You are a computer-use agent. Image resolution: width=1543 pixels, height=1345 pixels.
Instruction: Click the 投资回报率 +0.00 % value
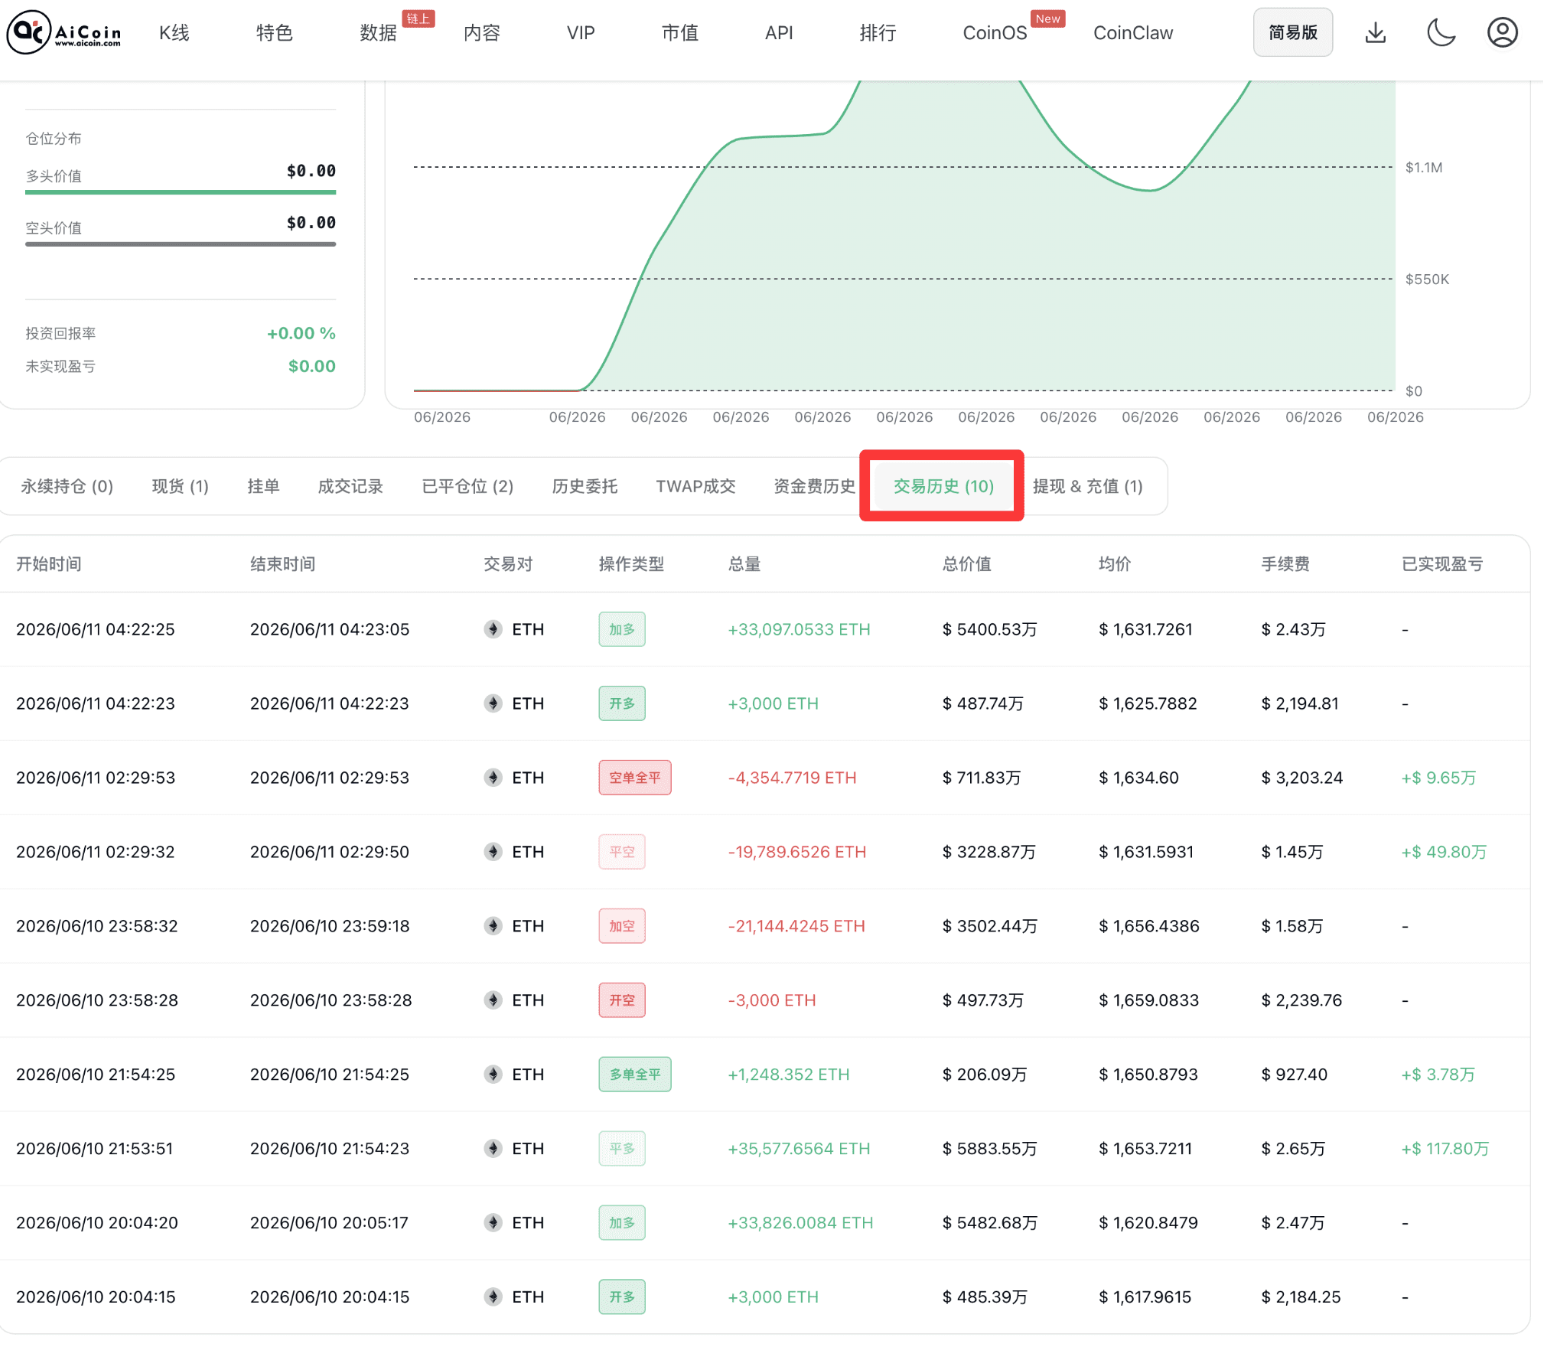click(x=301, y=333)
